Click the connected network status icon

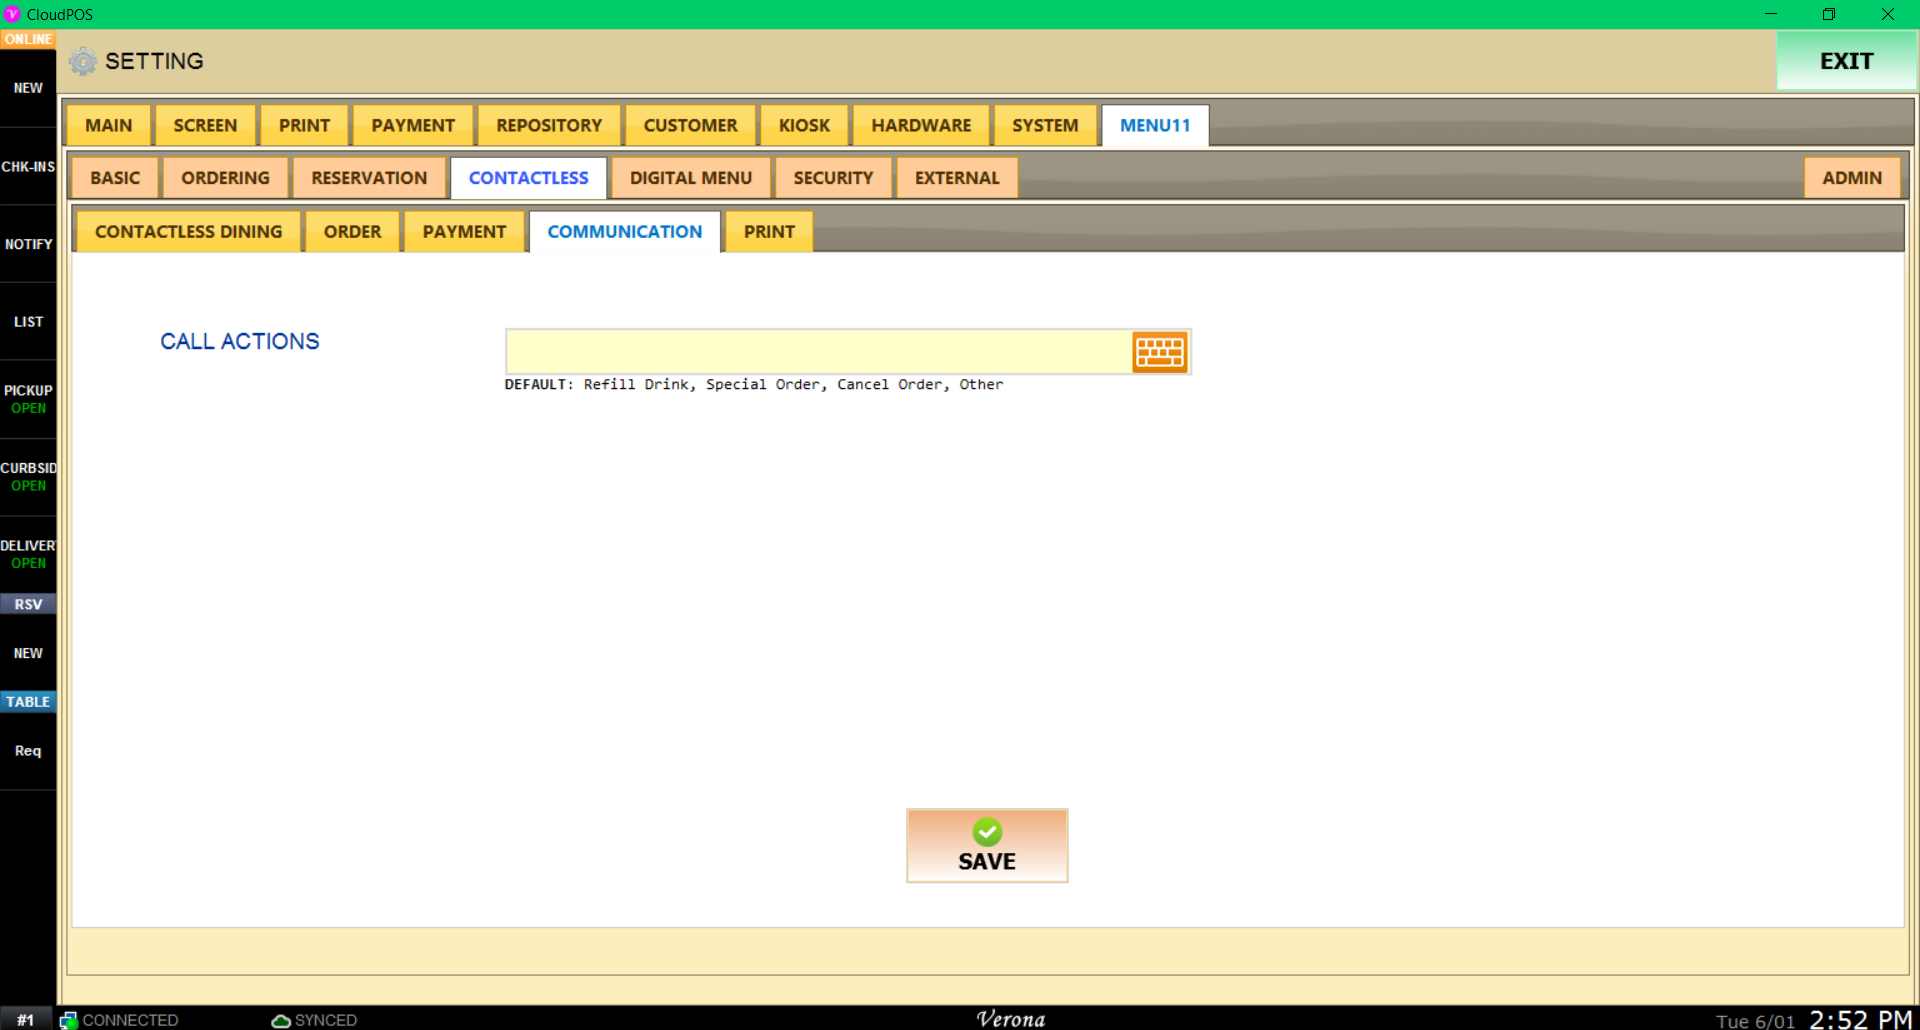click(x=68, y=1020)
